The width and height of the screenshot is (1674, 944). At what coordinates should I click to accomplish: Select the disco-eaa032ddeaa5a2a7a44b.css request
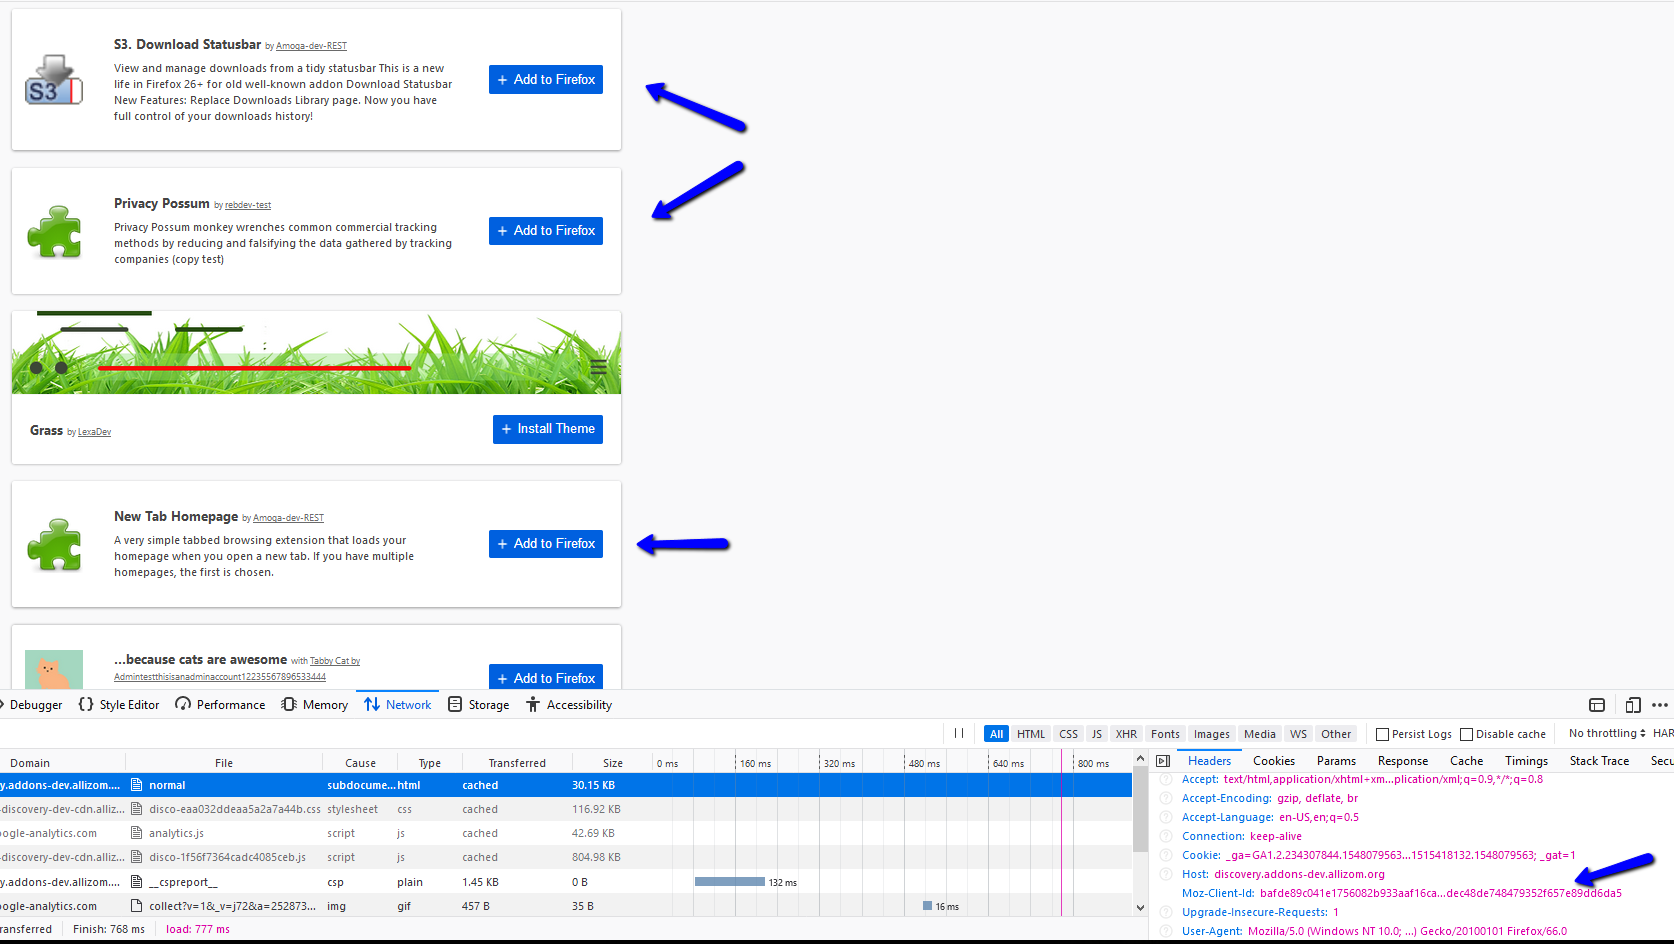pos(566,809)
